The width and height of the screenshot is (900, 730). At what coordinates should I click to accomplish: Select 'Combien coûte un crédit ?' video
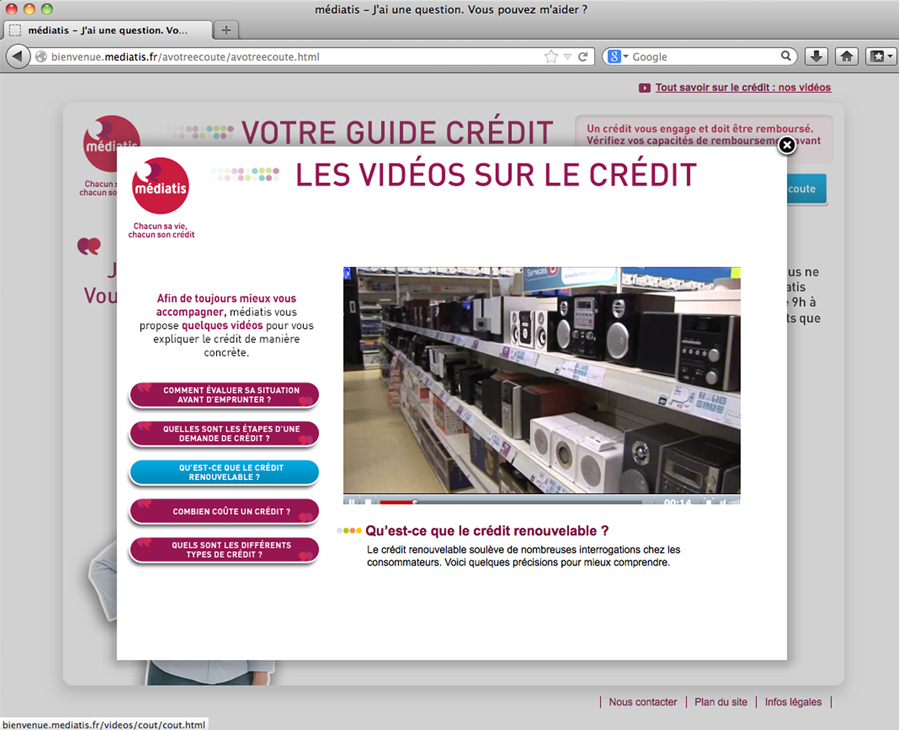click(x=224, y=511)
